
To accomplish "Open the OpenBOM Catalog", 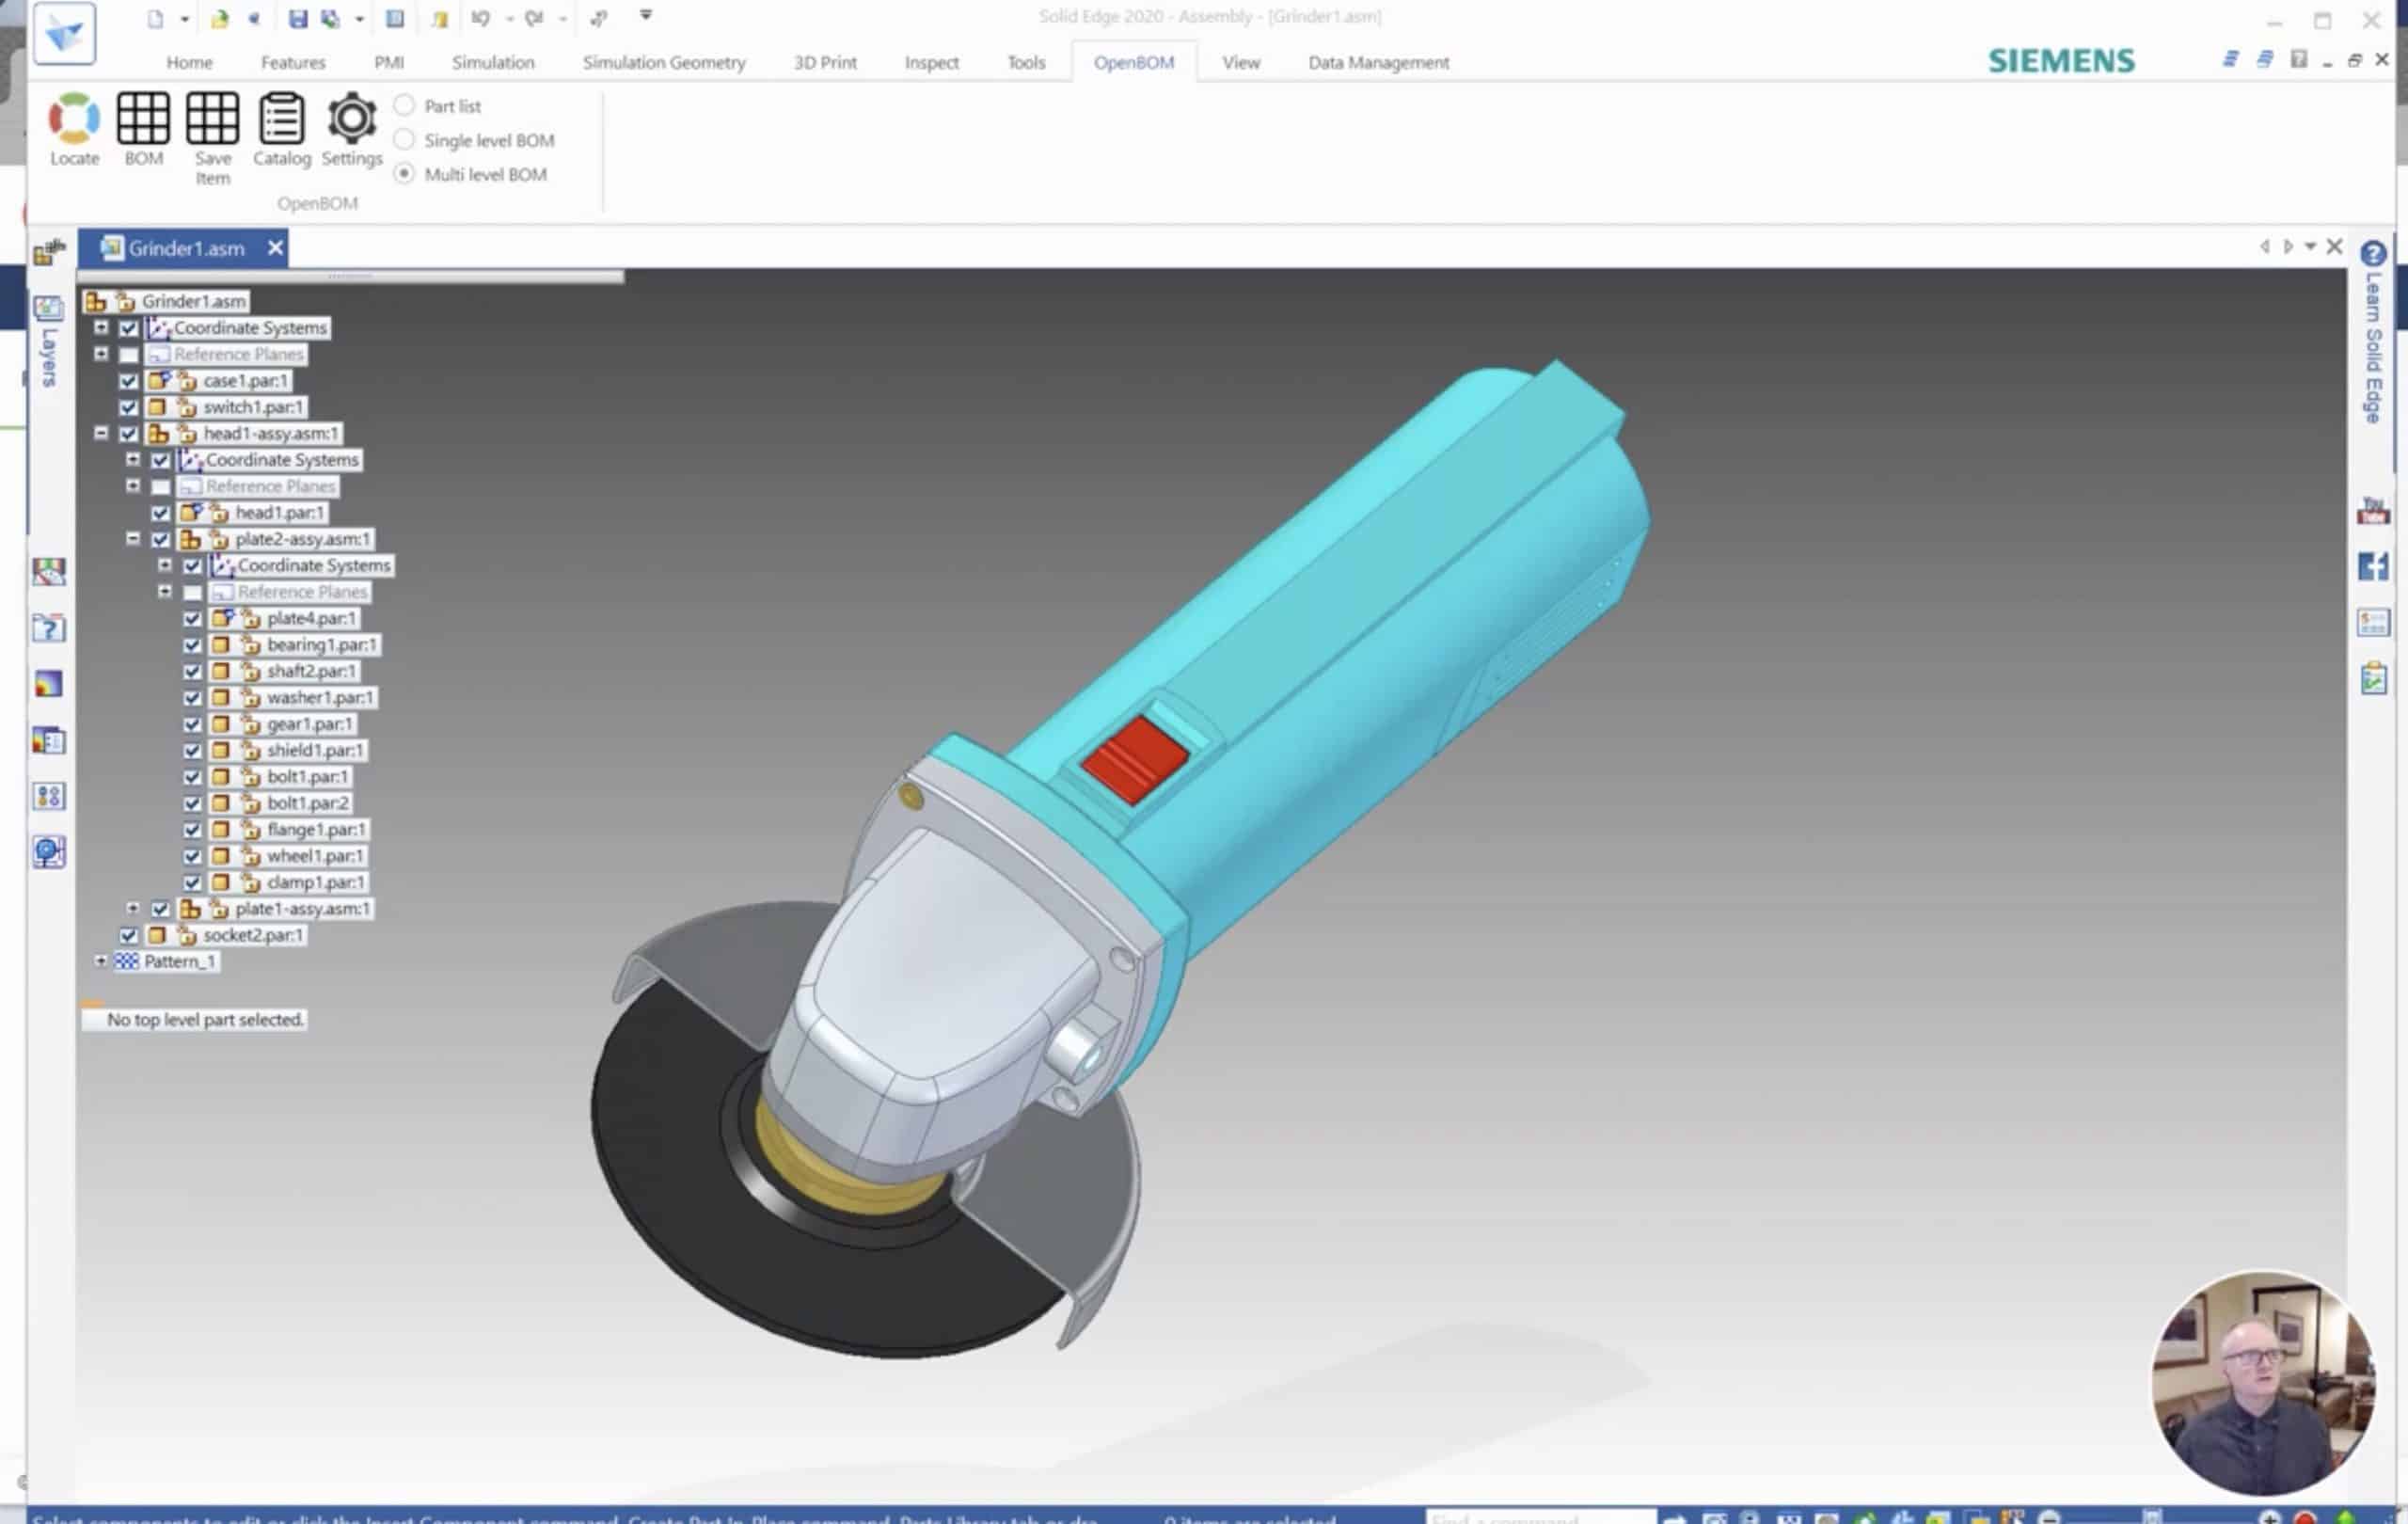I will click(x=281, y=119).
